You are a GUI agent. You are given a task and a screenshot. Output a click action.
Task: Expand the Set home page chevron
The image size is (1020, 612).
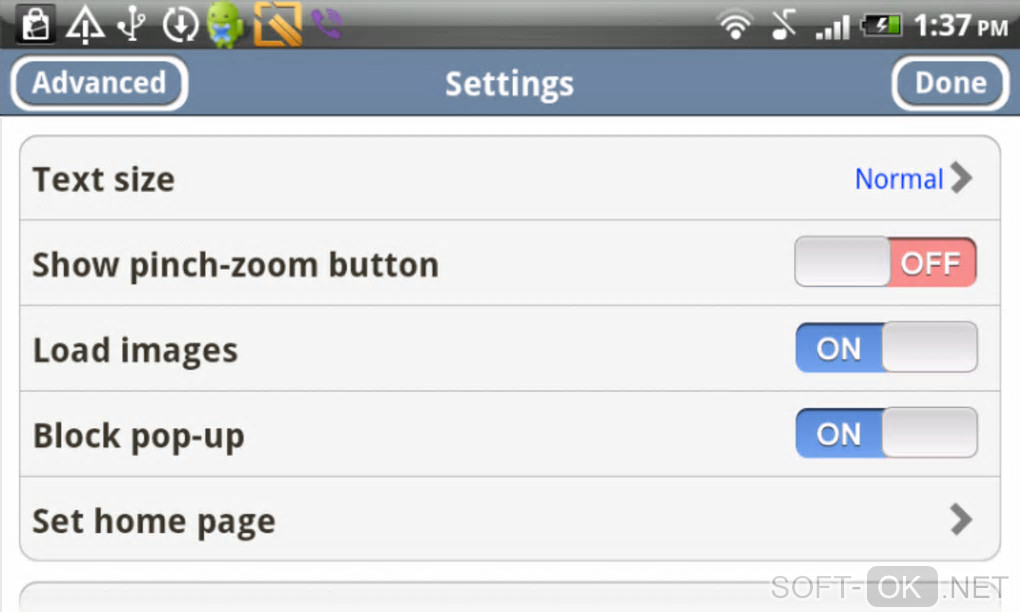[961, 519]
